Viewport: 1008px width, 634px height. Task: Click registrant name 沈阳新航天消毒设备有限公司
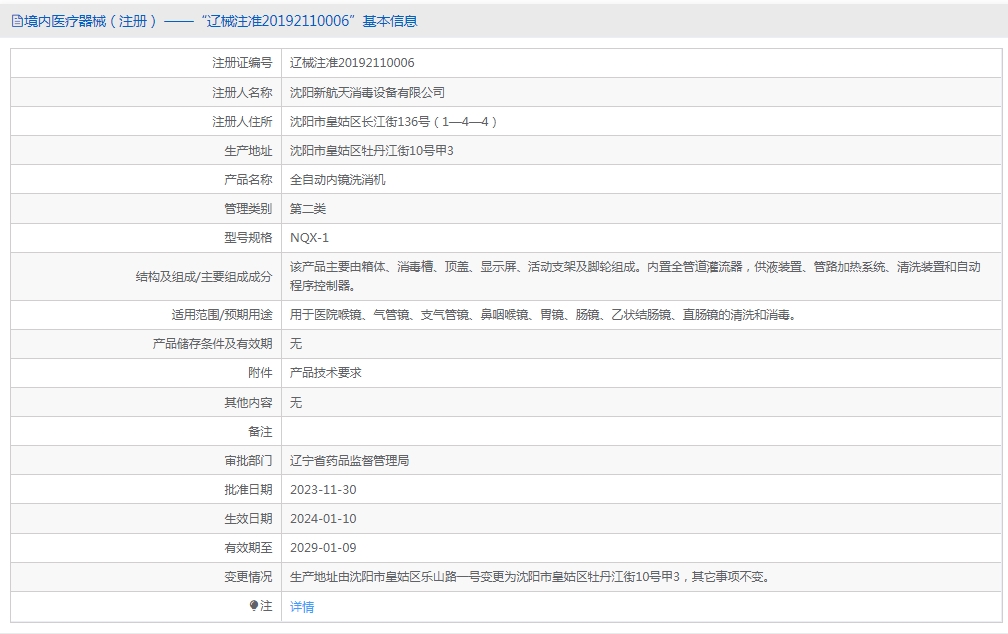click(x=367, y=92)
